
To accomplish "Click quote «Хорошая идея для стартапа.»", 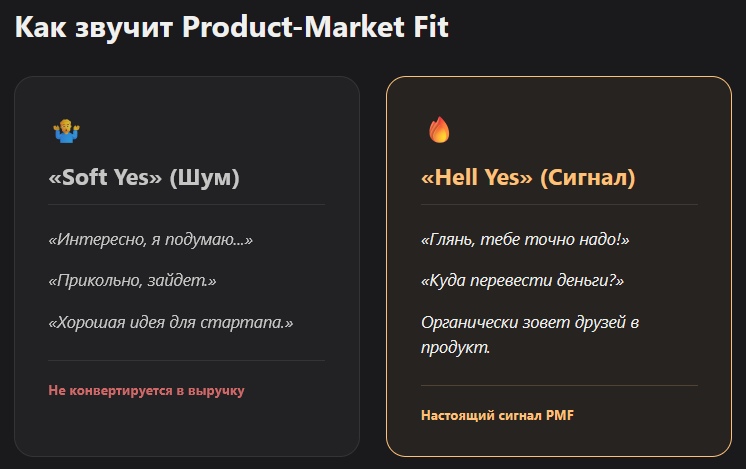I will coord(171,322).
